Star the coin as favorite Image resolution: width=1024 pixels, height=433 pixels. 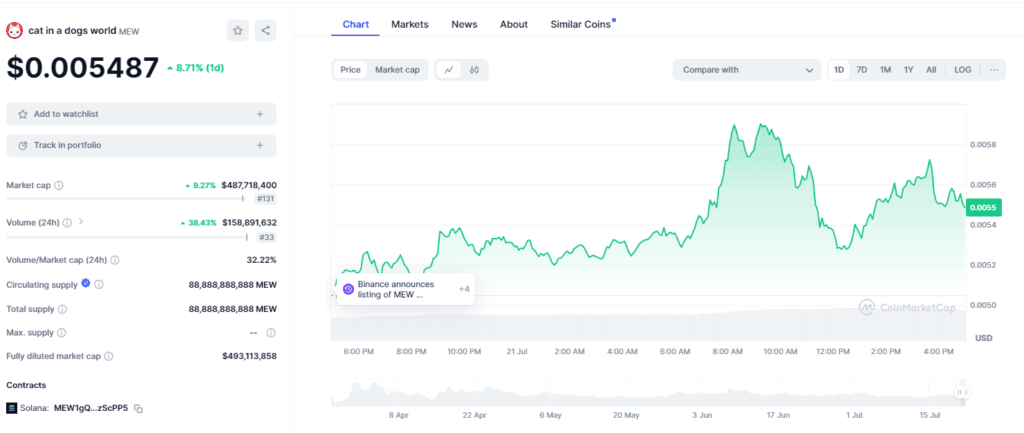238,30
